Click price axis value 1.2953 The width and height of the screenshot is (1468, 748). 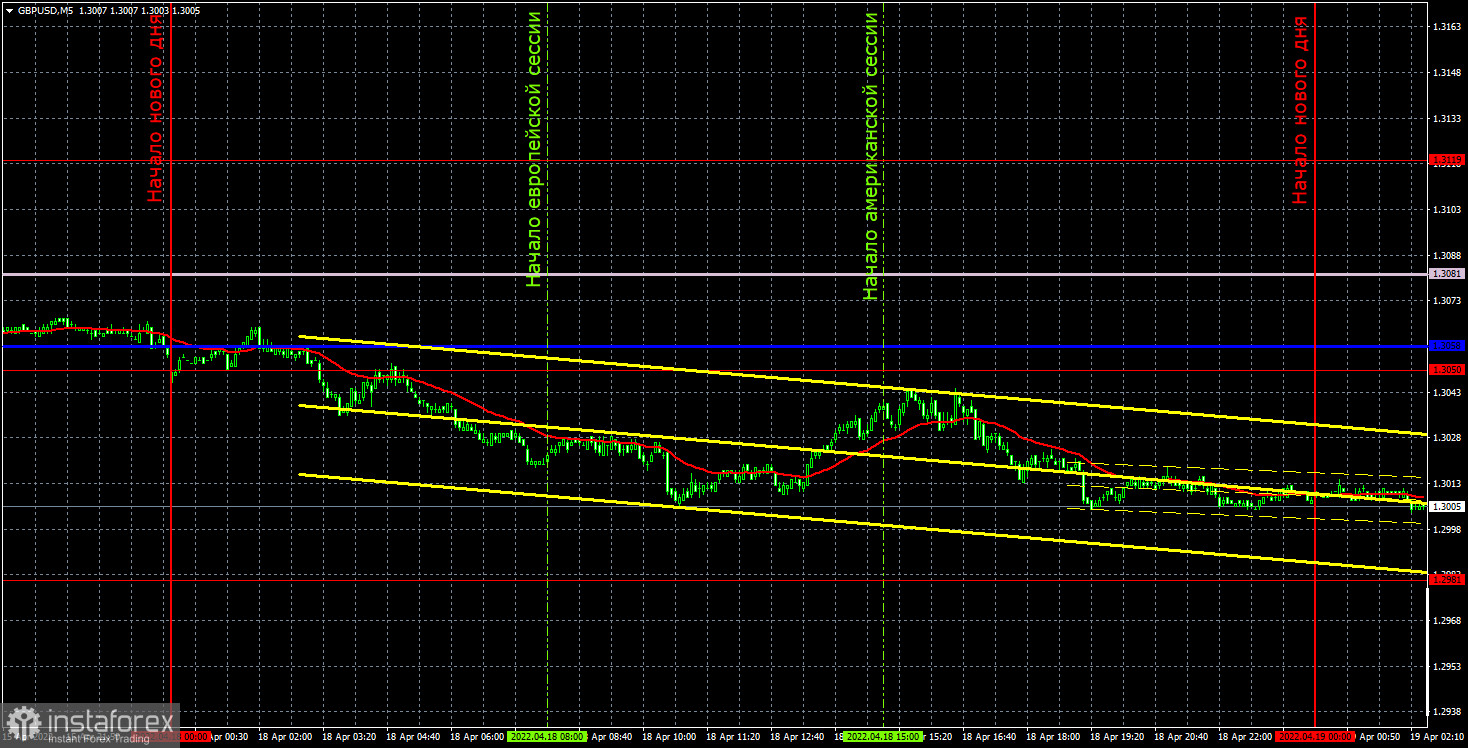pyautogui.click(x=1447, y=666)
